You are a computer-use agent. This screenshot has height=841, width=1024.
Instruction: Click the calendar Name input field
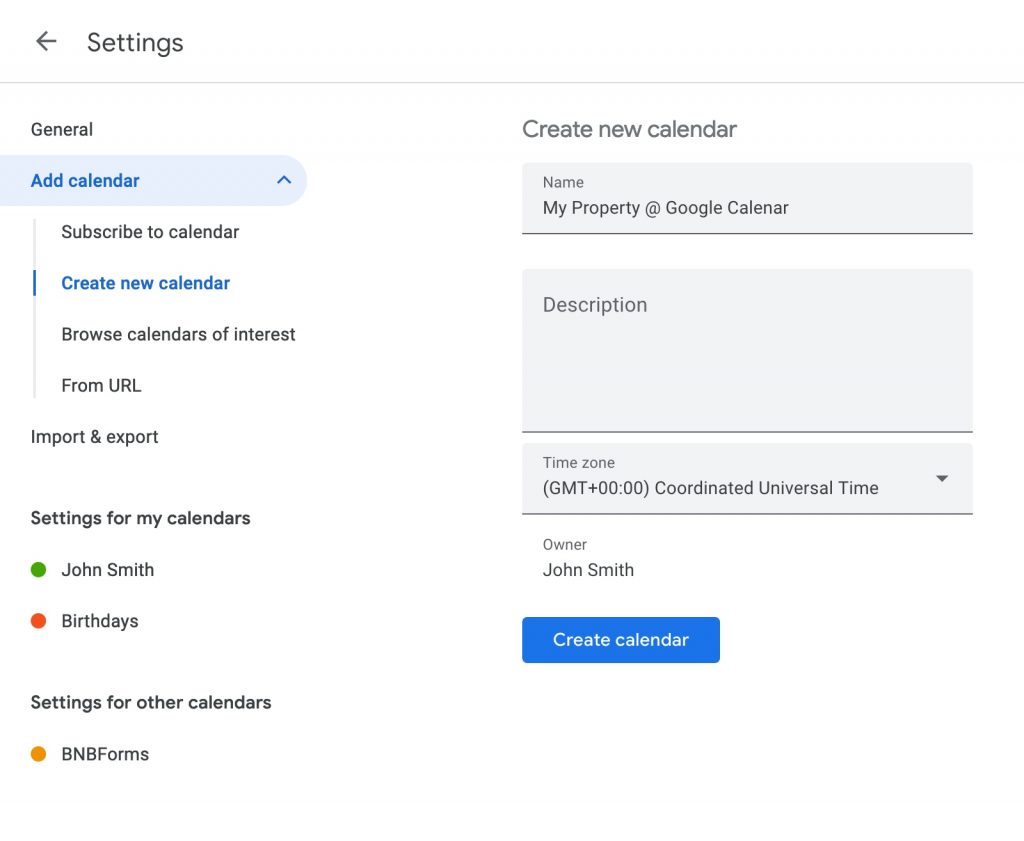point(746,208)
